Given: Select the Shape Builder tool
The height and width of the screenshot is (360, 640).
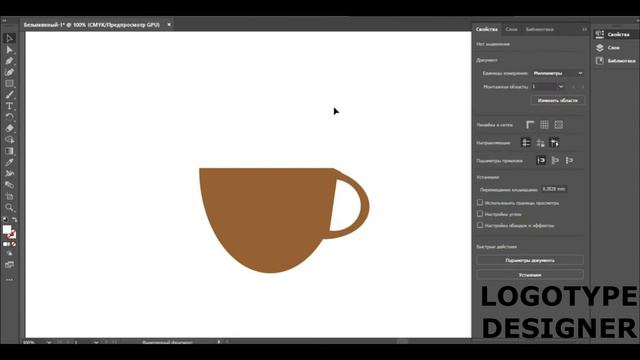Looking at the screenshot, I should pyautogui.click(x=9, y=140).
